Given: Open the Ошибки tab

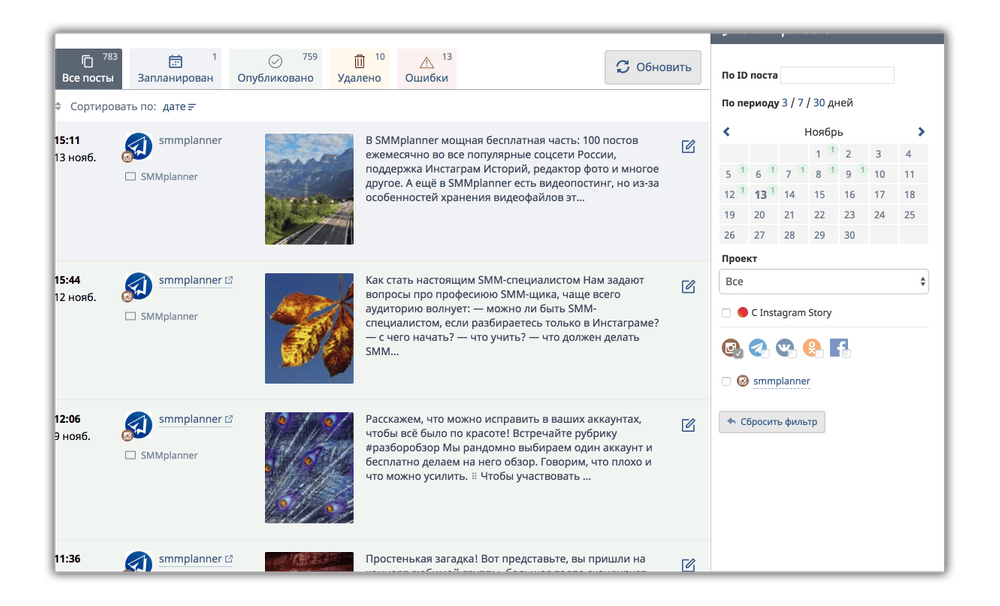Looking at the screenshot, I should point(427,68).
